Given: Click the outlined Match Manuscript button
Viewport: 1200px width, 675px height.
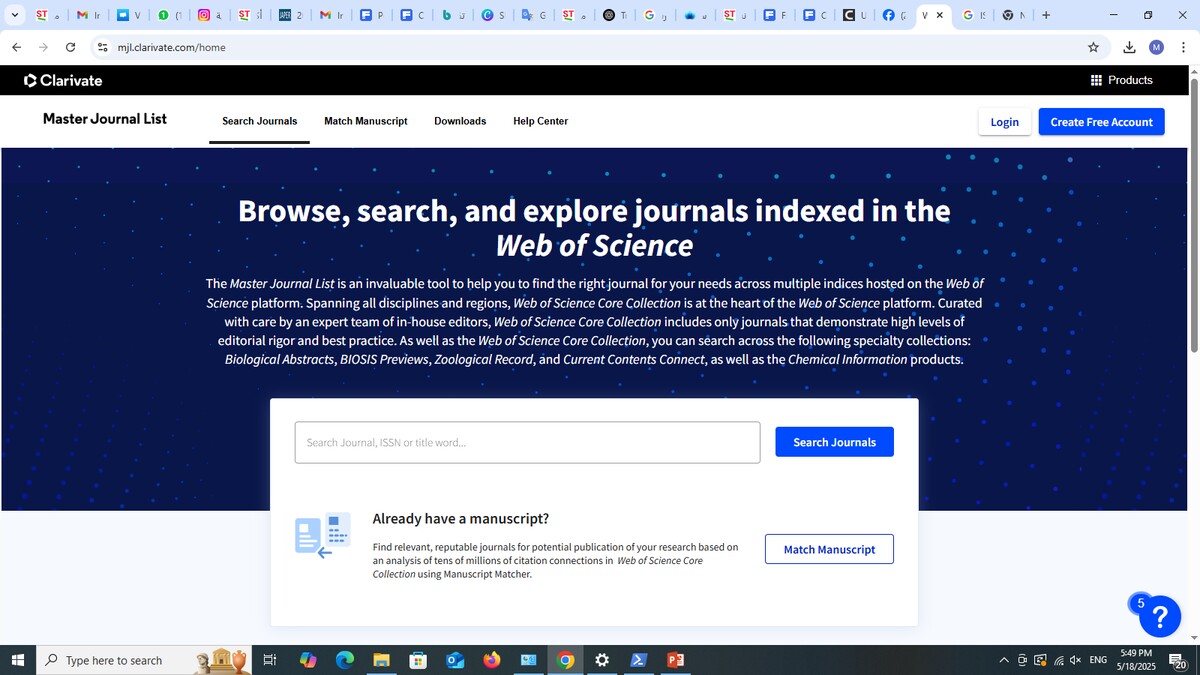Looking at the screenshot, I should [x=829, y=549].
